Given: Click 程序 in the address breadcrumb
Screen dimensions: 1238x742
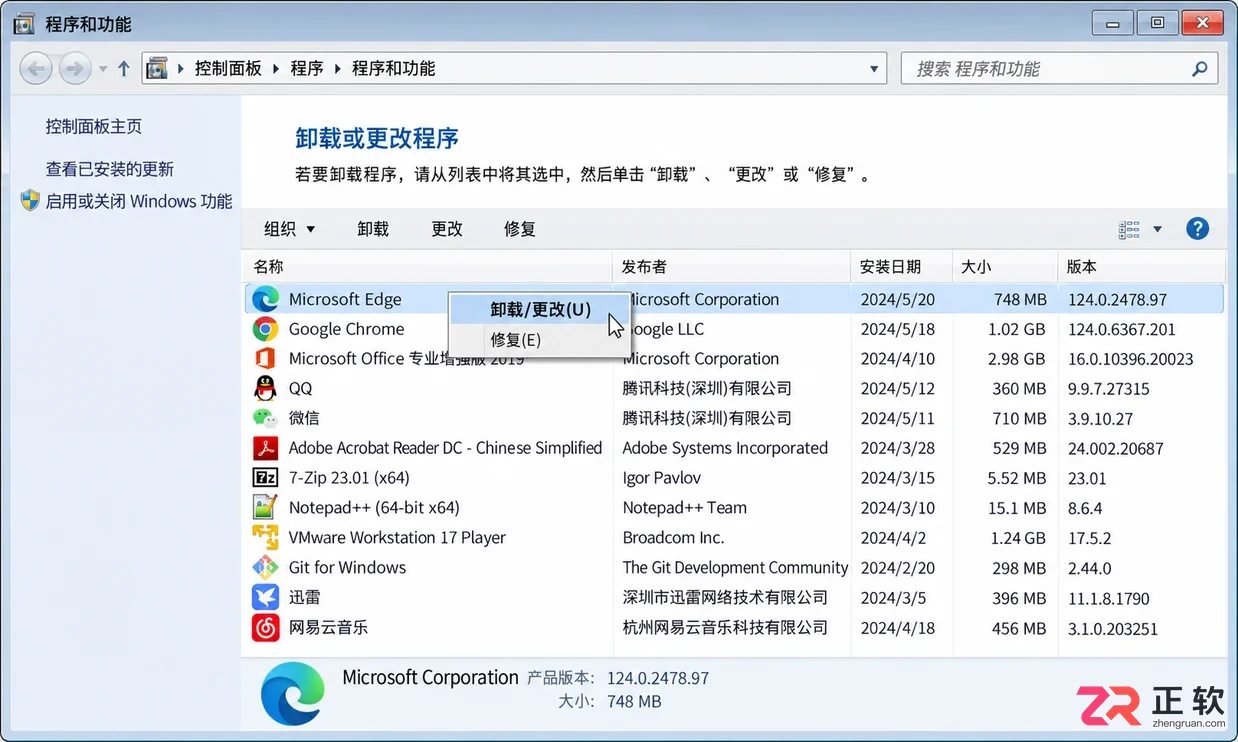Looking at the screenshot, I should click(307, 69).
